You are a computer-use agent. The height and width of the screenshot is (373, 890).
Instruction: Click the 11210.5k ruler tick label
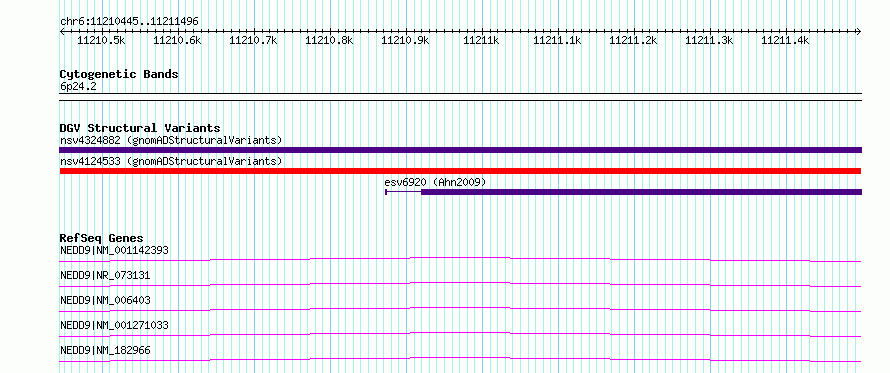point(101,40)
